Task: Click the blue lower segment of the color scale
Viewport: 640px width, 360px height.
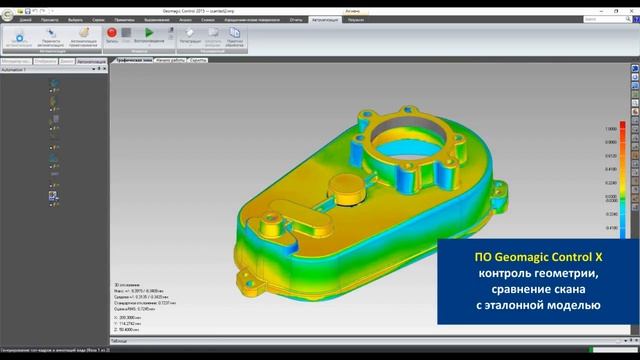Action: pos(622,233)
